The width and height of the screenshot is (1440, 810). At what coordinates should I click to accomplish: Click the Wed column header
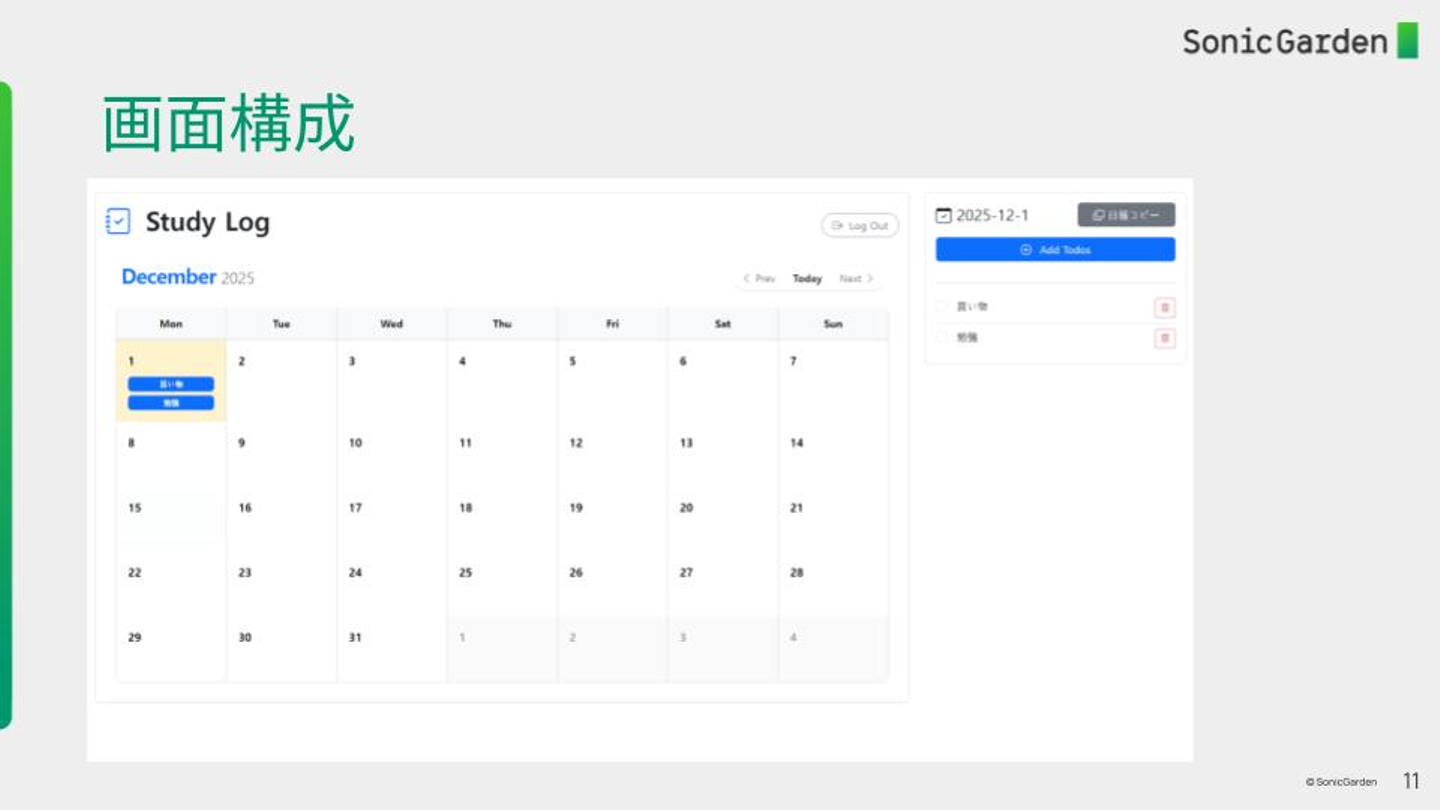[x=392, y=324]
